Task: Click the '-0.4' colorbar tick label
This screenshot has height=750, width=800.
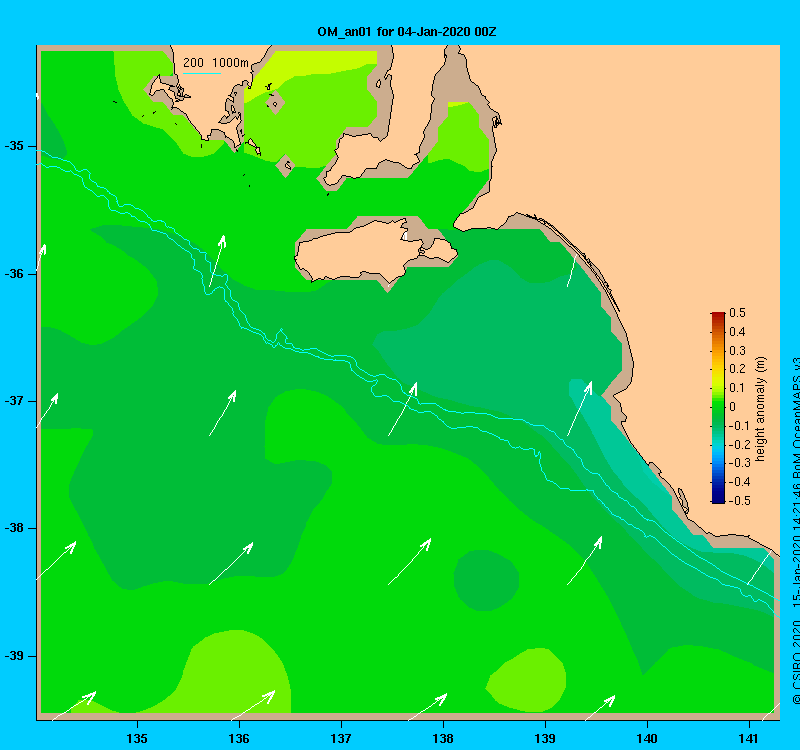Action: (x=739, y=482)
